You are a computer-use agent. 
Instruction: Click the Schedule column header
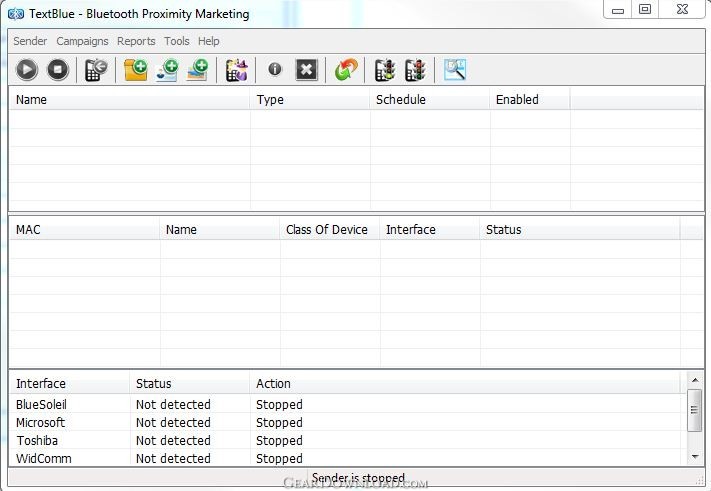click(x=430, y=100)
